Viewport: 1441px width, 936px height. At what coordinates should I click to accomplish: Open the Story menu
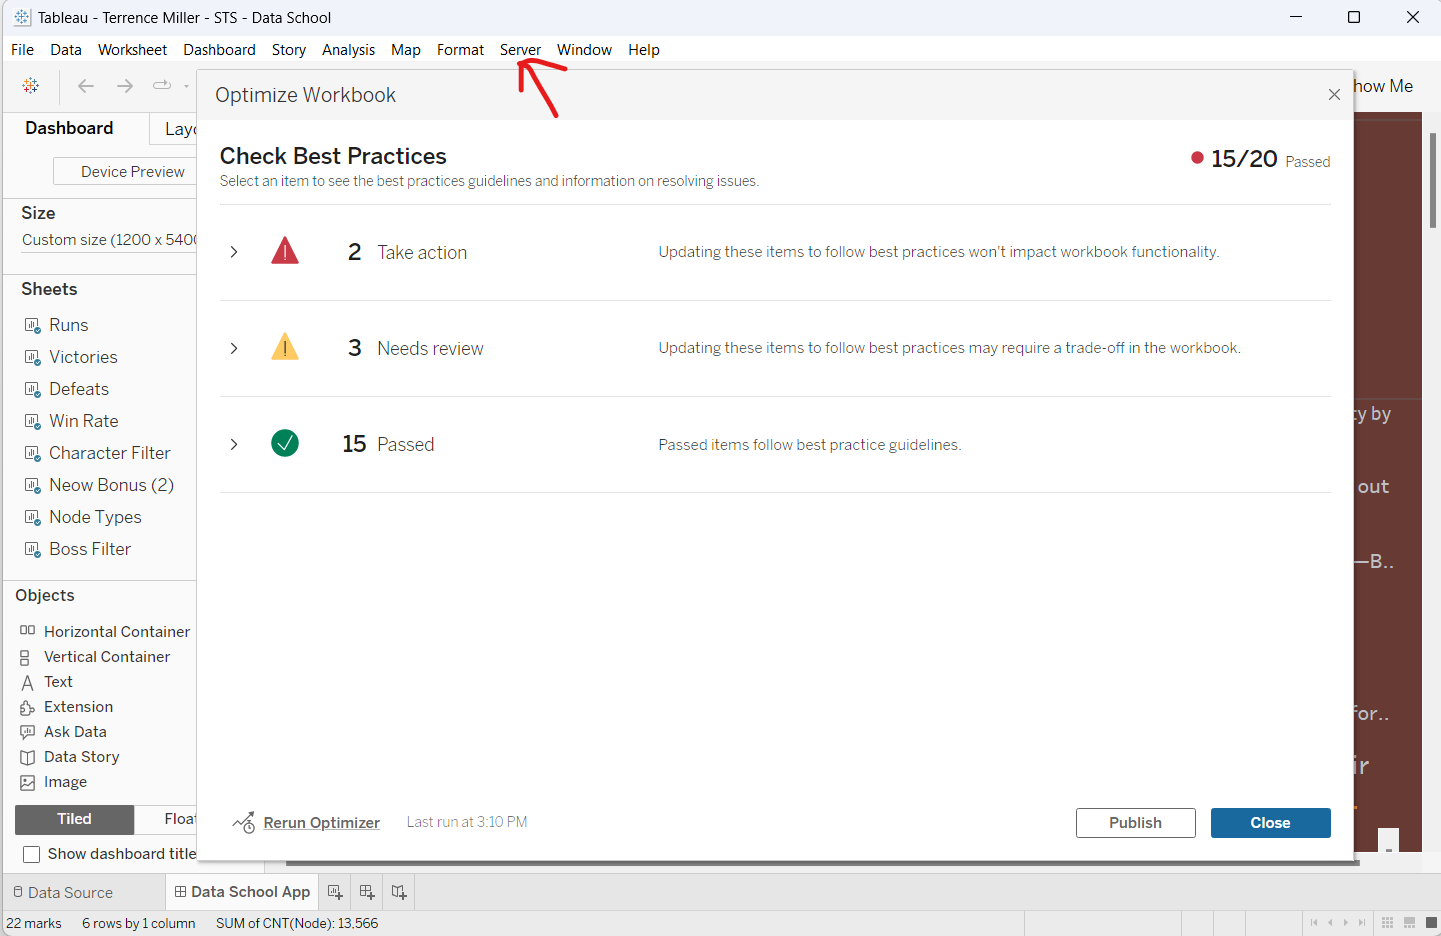(289, 49)
